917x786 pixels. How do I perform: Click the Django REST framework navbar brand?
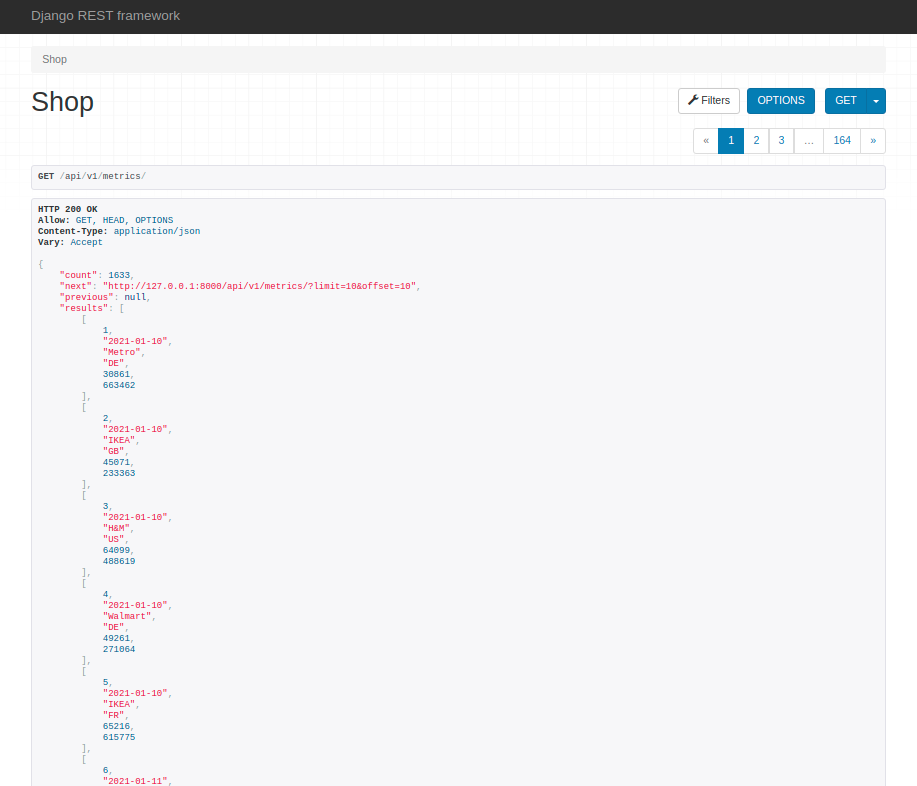tap(105, 16)
